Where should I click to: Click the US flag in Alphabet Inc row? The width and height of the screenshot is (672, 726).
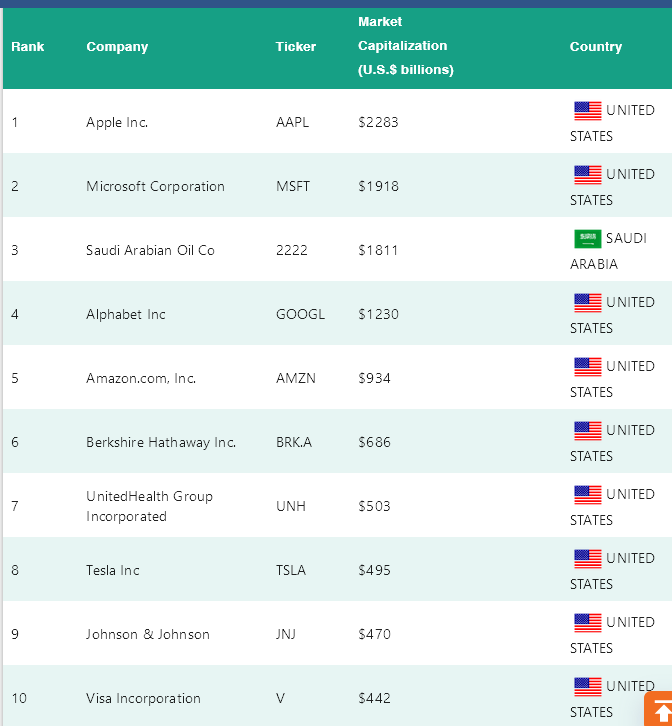pos(588,303)
